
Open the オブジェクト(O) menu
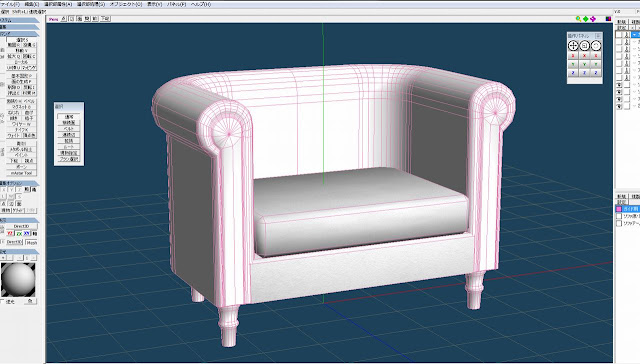click(x=126, y=4)
